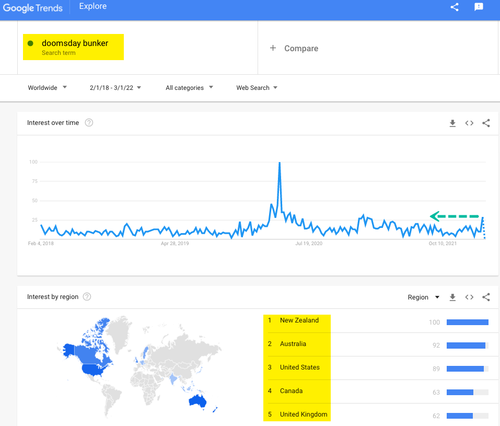Select New Zealand in region list
This screenshot has height=426, width=500.
(299, 320)
